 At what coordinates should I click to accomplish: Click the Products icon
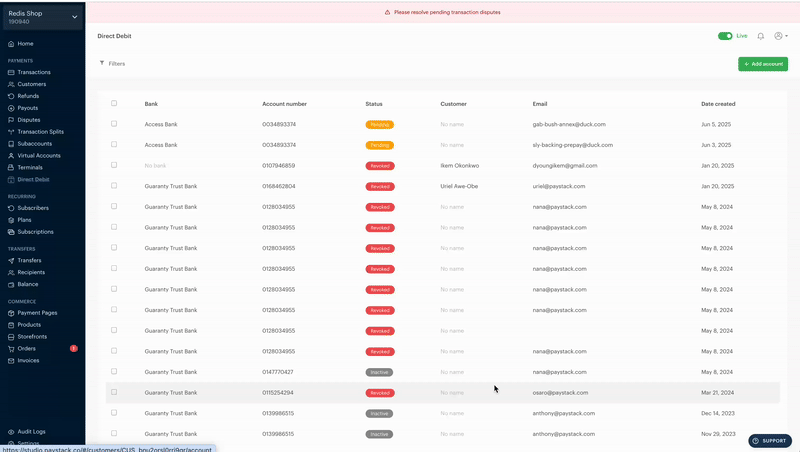11,324
